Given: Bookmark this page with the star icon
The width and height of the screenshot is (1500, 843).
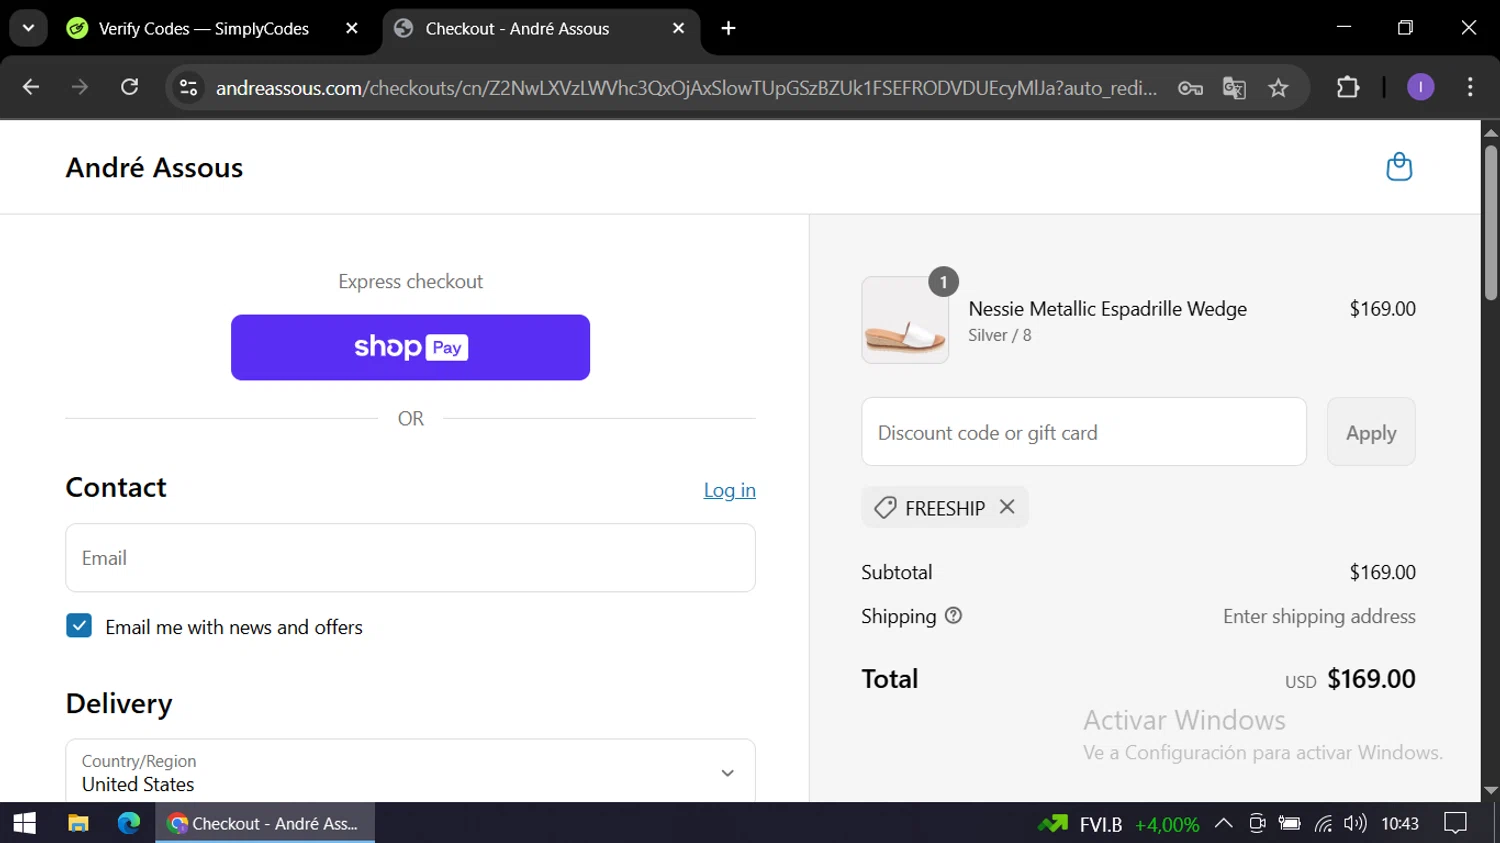Looking at the screenshot, I should pos(1278,88).
